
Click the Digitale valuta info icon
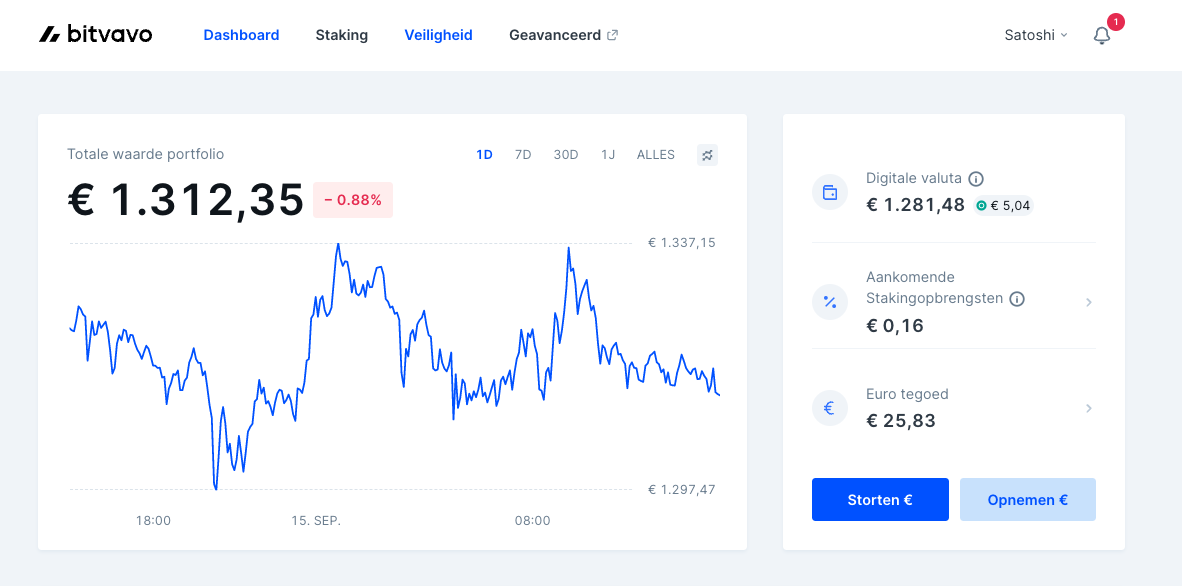(975, 179)
